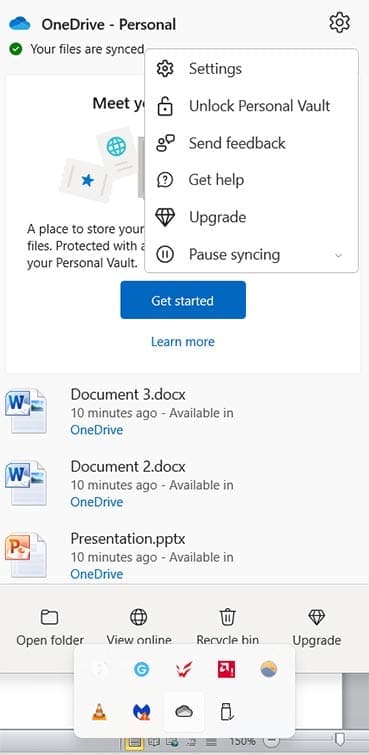Open Document 3.docx file name
This screenshot has height=755, width=369.
[128, 394]
